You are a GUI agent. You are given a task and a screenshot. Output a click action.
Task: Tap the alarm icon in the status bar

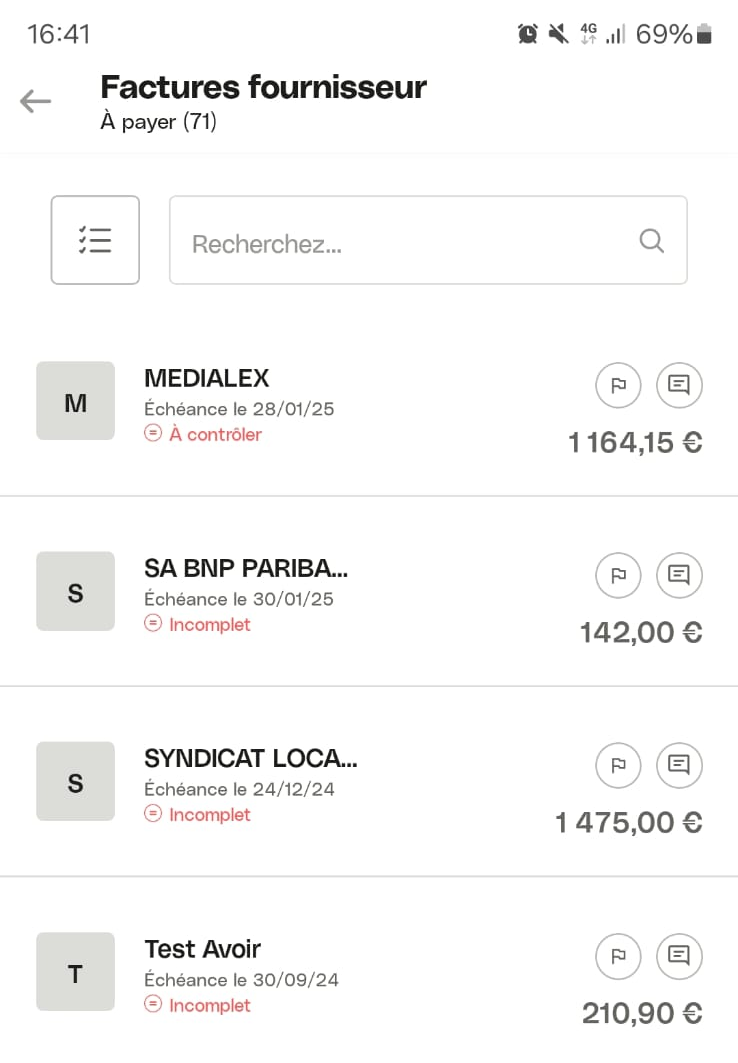coord(527,33)
